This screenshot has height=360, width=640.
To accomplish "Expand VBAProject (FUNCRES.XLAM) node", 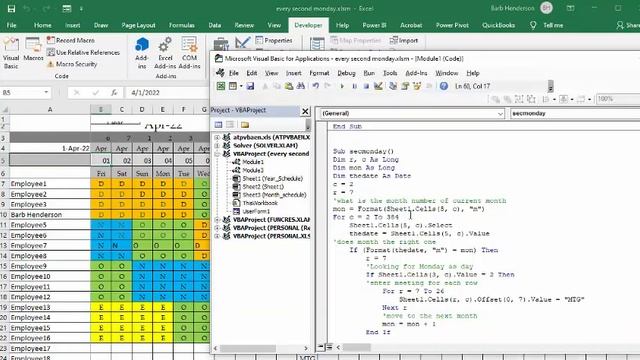I will point(217,220).
